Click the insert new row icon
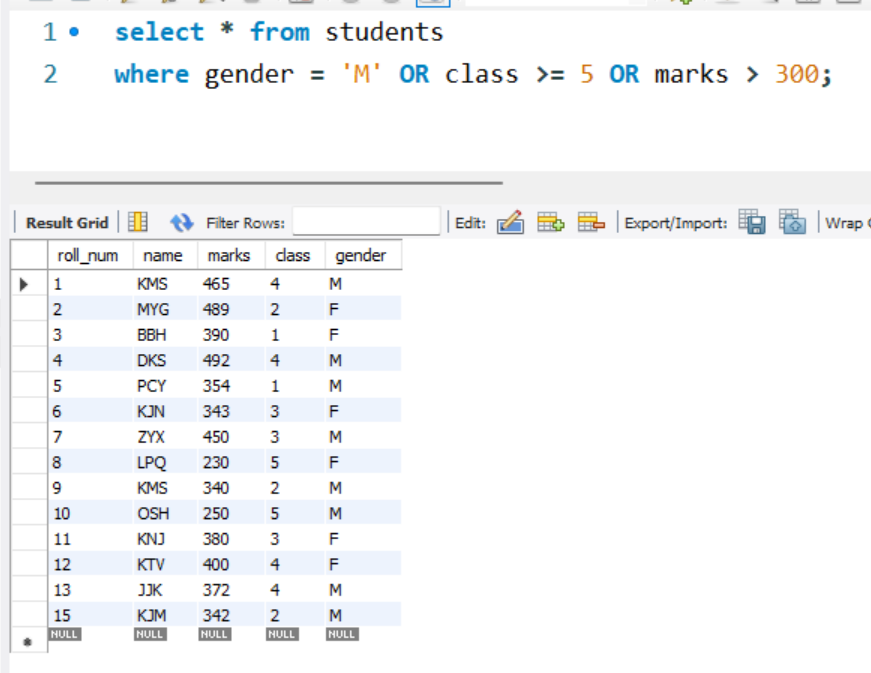This screenshot has height=673, width=871. coord(550,222)
